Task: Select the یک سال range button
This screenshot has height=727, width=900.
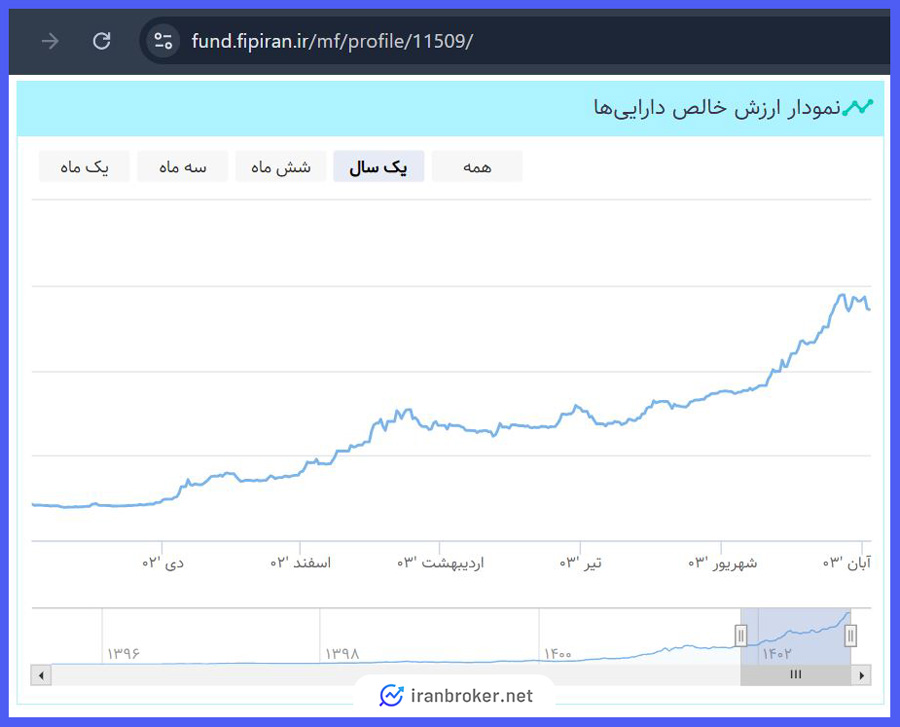Action: (379, 166)
